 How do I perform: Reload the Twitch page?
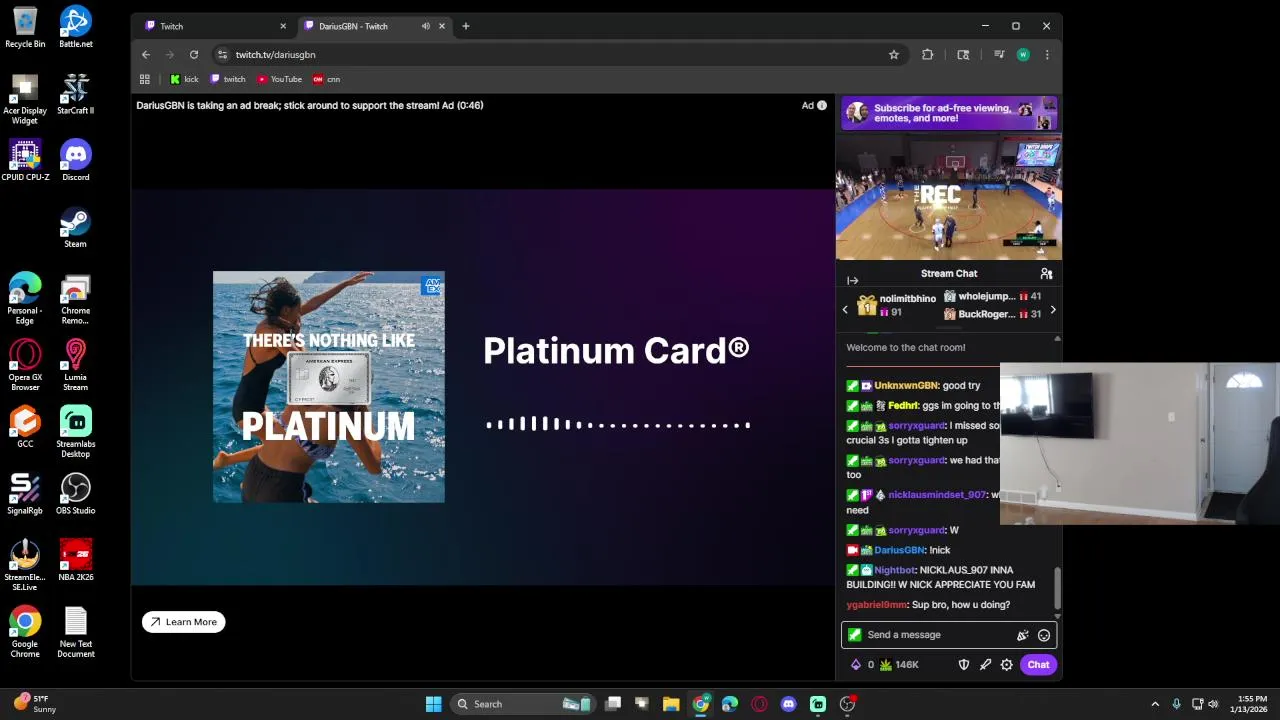[194, 55]
